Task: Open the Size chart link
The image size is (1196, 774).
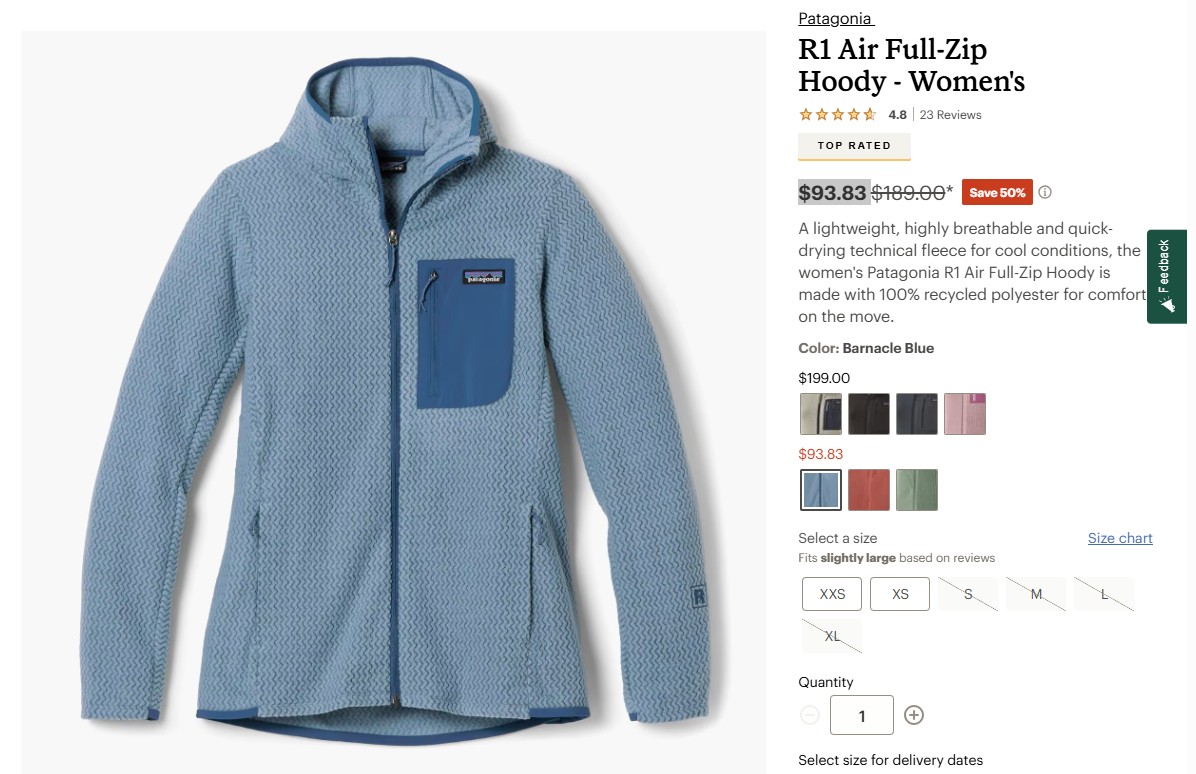Action: tap(1120, 538)
